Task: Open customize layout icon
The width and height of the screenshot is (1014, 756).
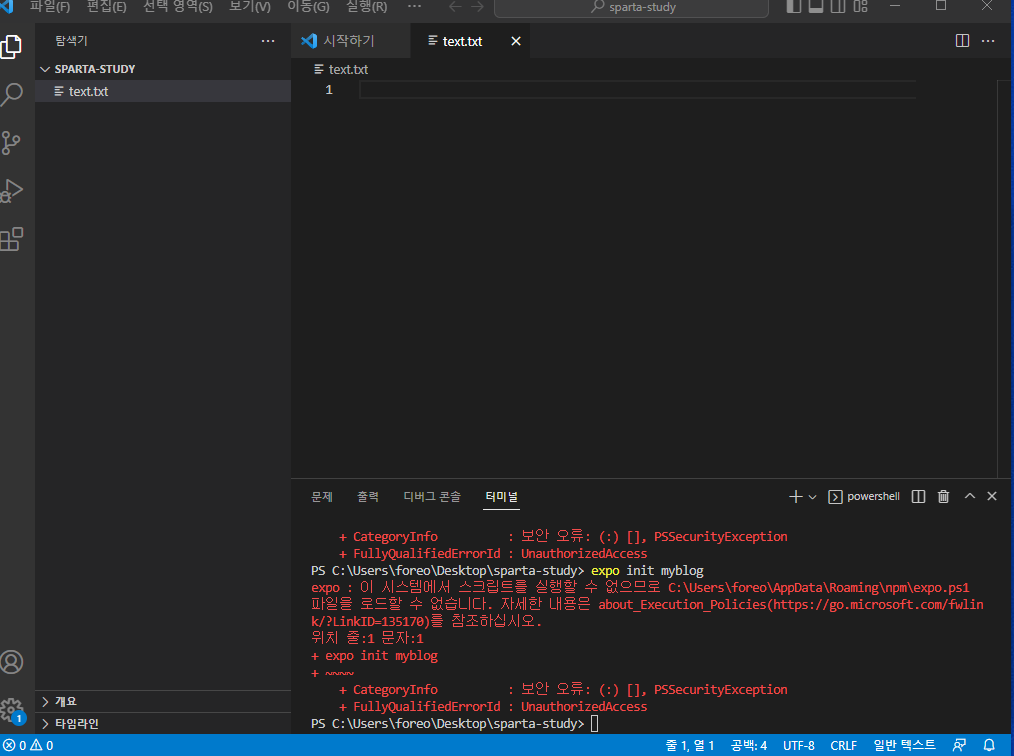Action: coord(861,6)
